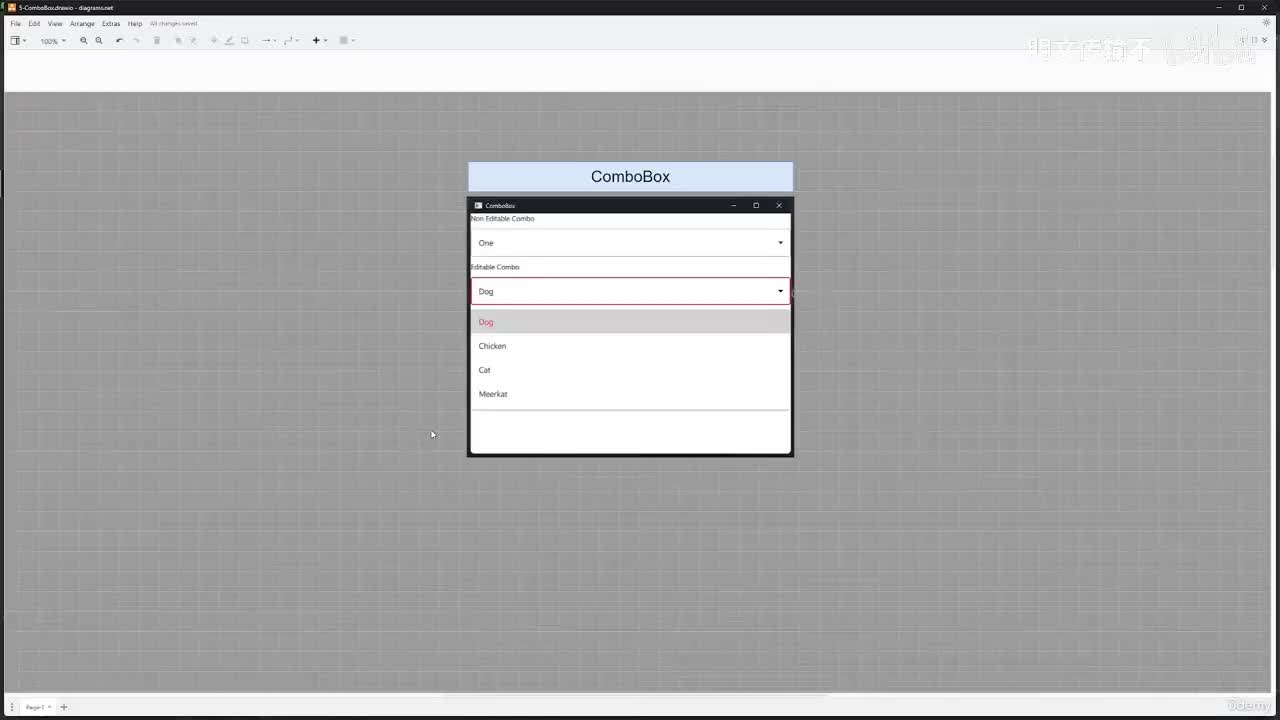Open the 100% zoom level dropdown

click(x=53, y=41)
